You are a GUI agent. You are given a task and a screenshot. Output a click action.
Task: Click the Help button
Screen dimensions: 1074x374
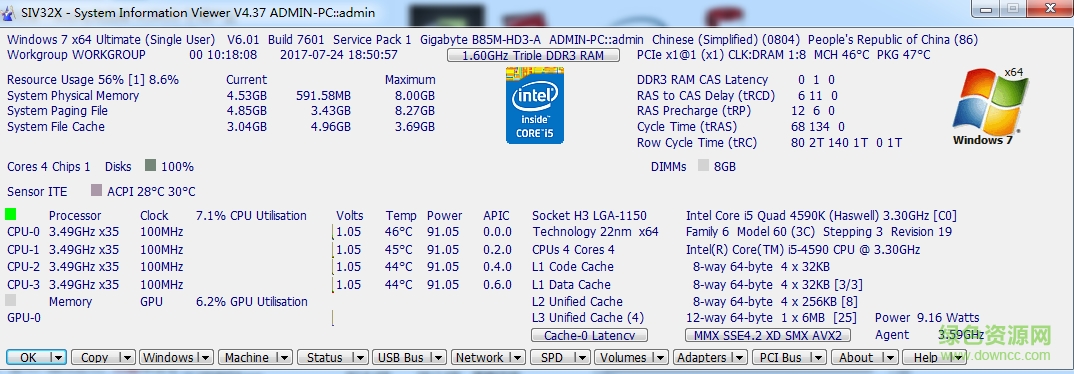[926, 357]
